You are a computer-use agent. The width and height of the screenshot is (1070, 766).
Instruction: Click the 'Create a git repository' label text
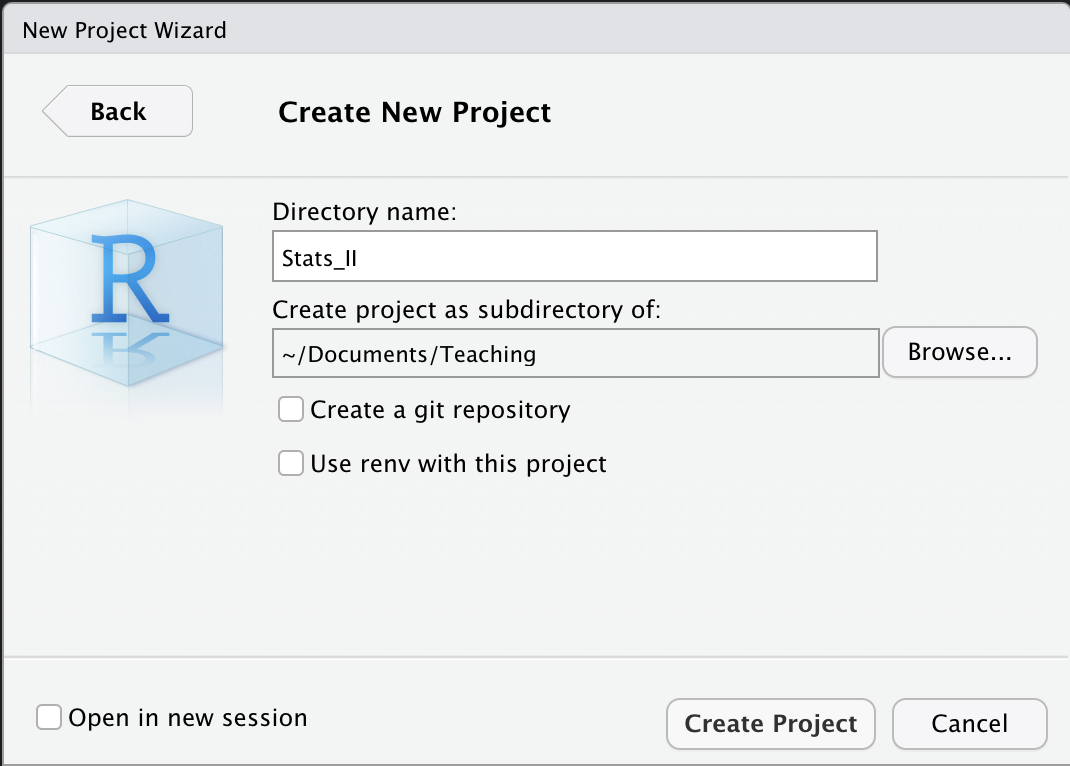[440, 410]
